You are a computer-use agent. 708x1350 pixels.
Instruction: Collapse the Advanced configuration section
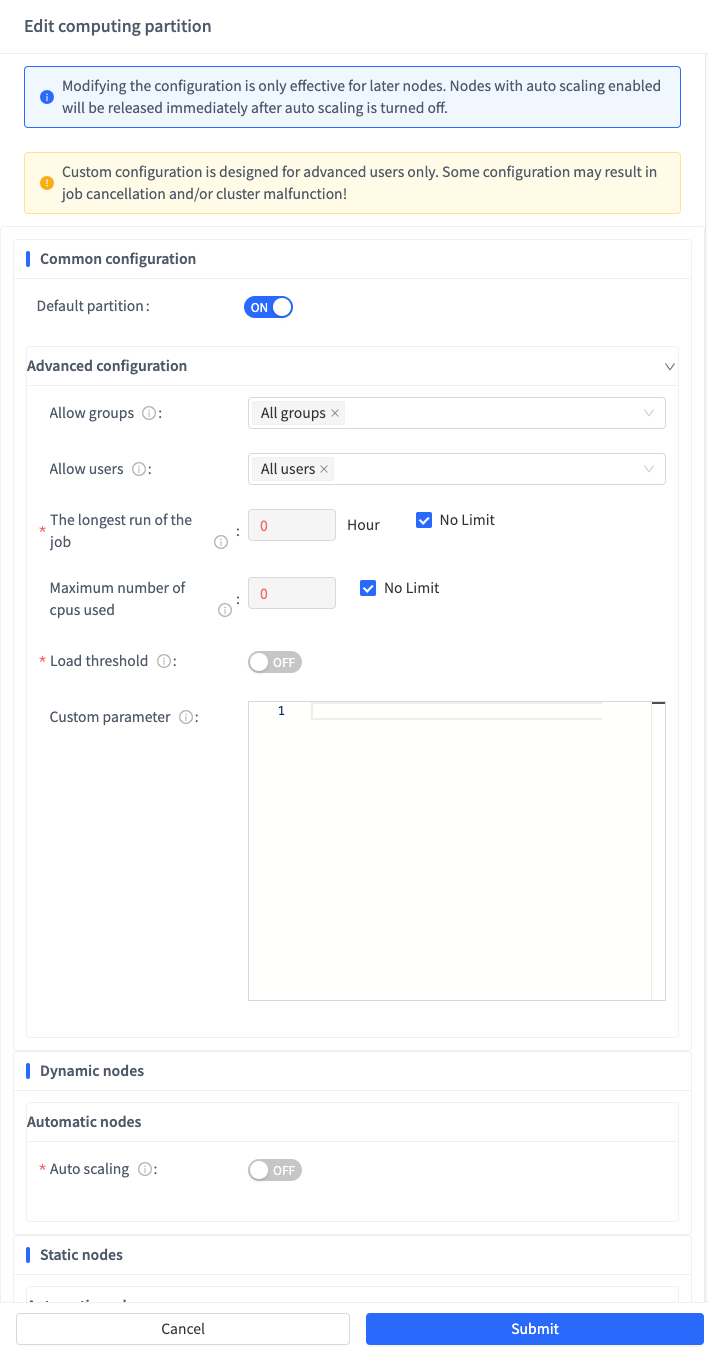tap(670, 367)
